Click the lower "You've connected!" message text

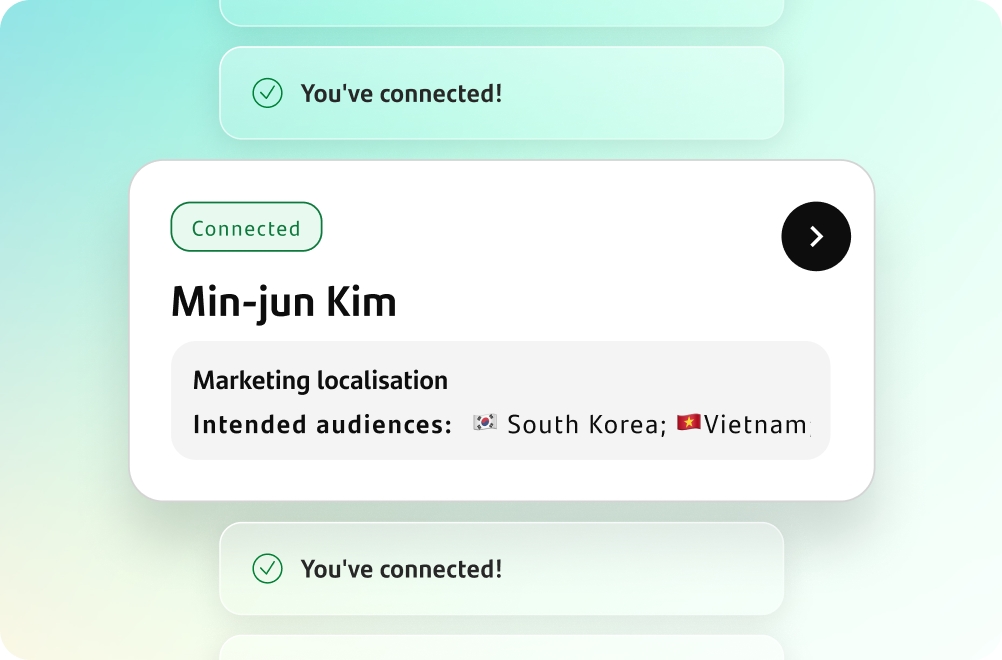pos(401,569)
